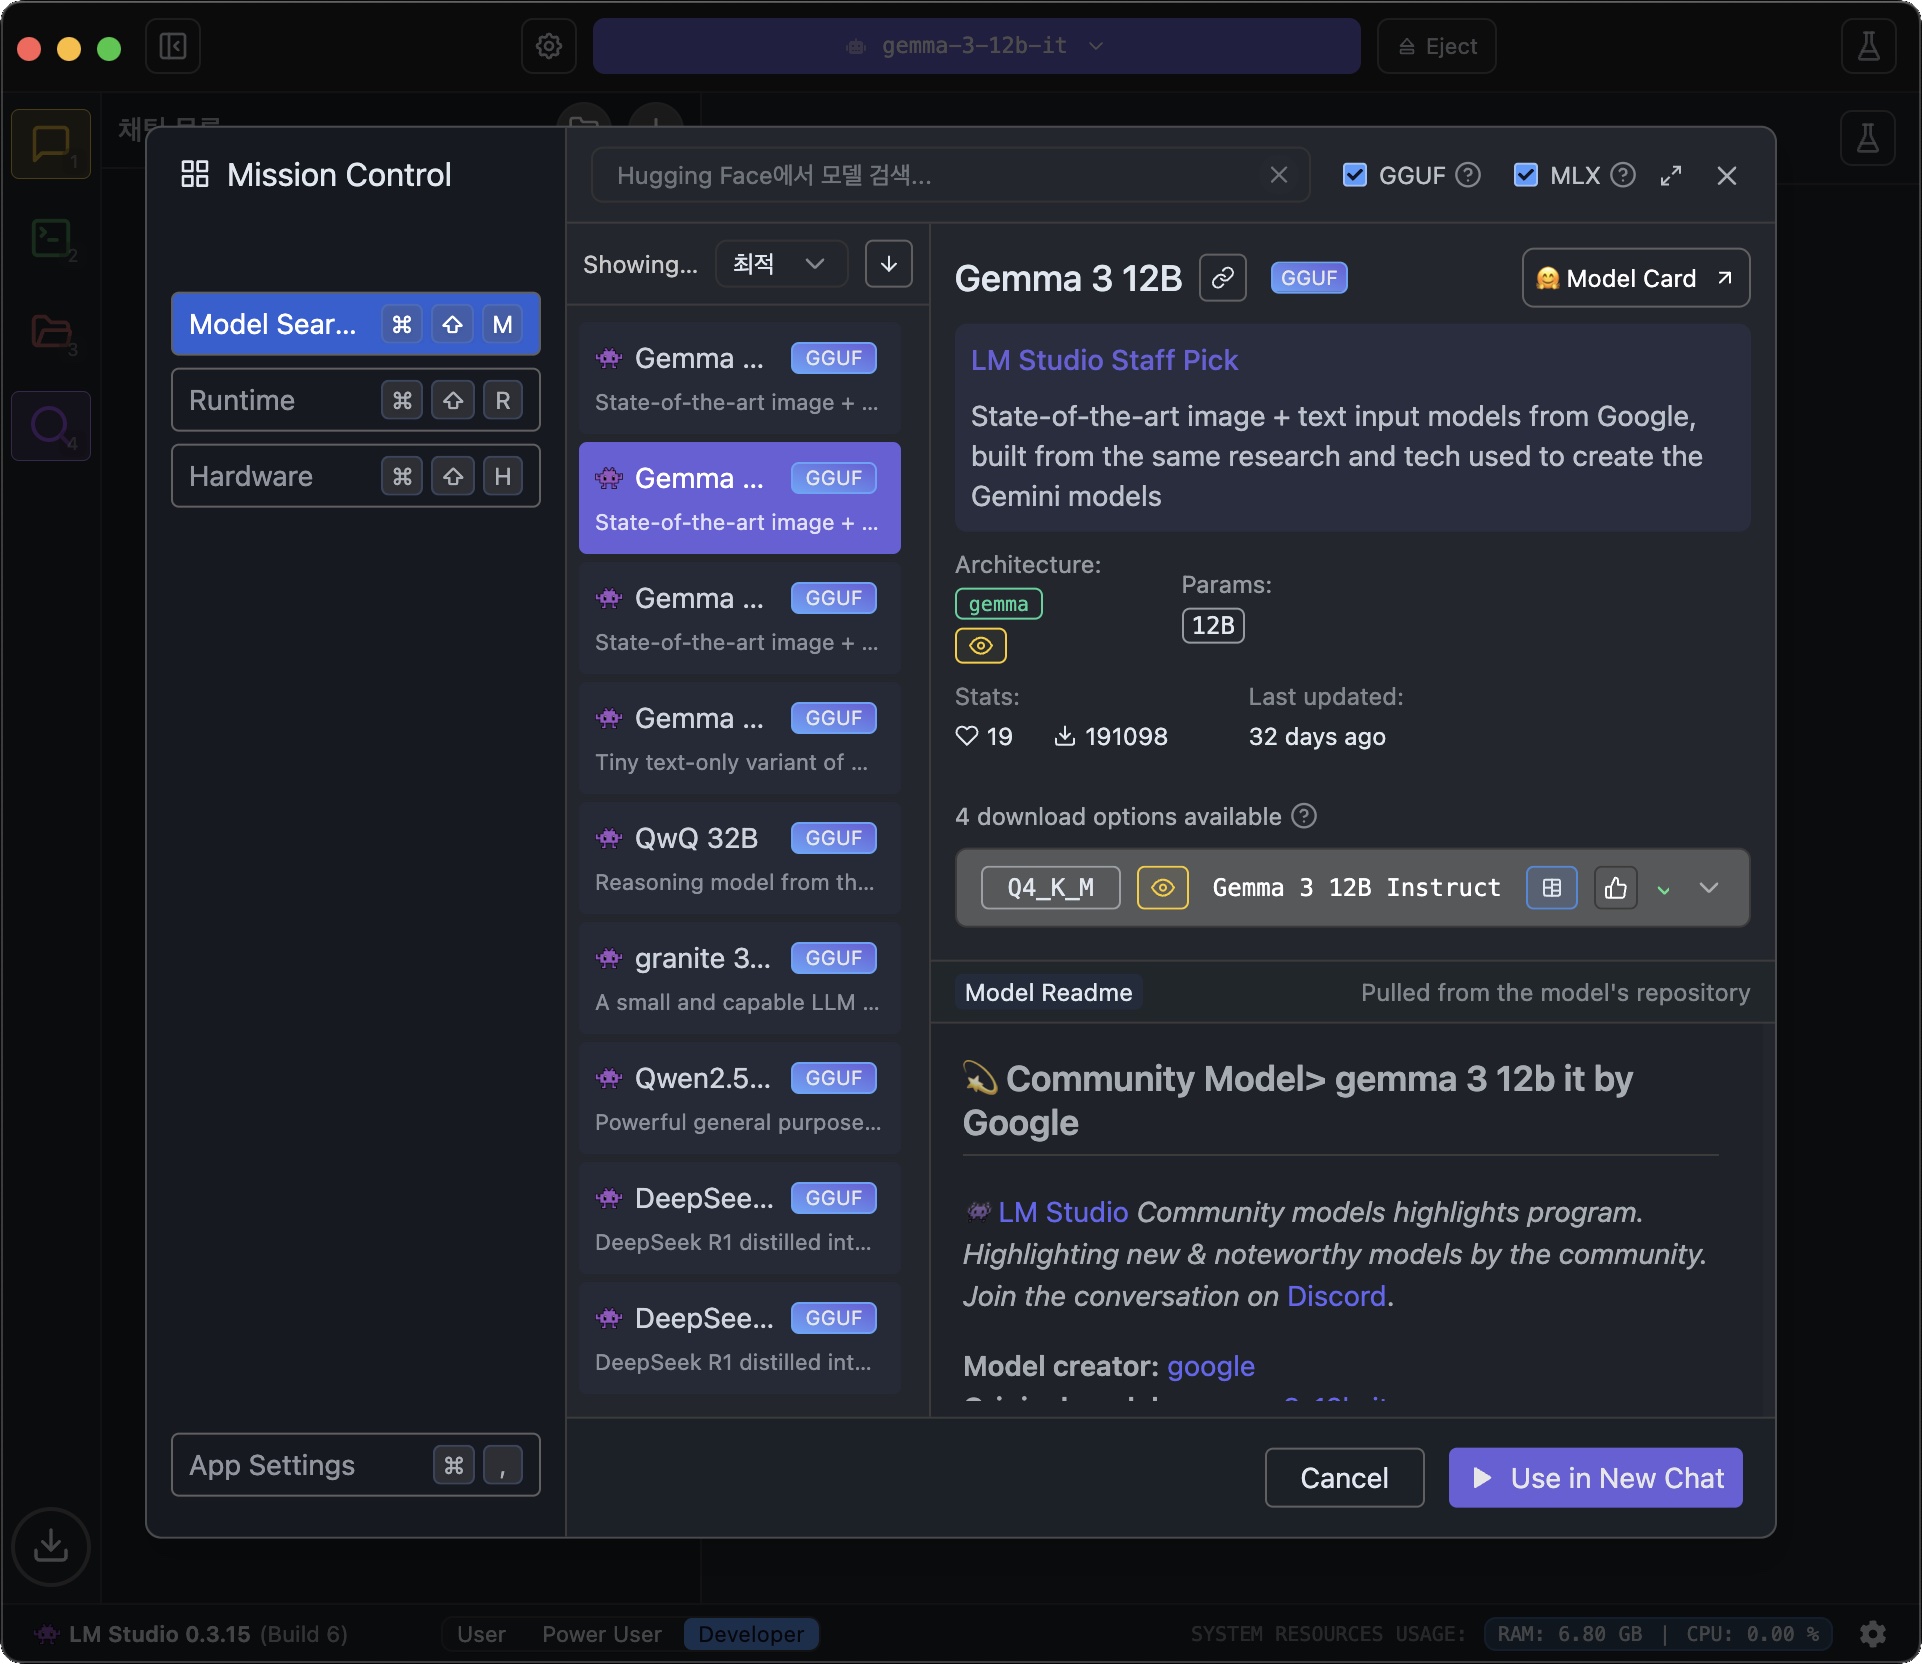The height and width of the screenshot is (1664, 1922).
Task: Select the last DeepSeek R1 distilled result
Action: coord(740,1338)
